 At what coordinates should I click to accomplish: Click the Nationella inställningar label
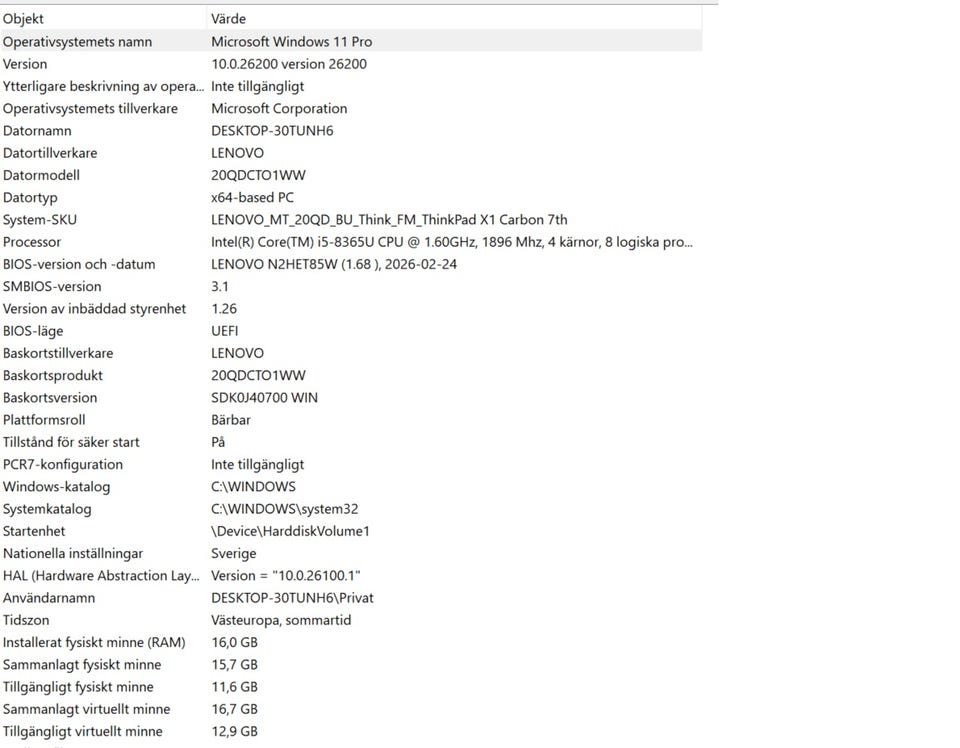coord(73,553)
